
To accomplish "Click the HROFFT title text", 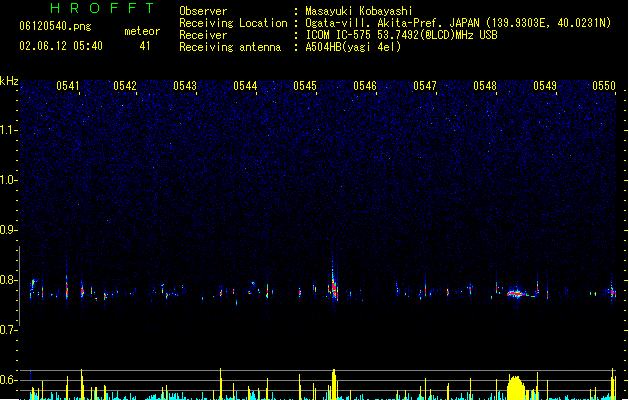I will [102, 8].
